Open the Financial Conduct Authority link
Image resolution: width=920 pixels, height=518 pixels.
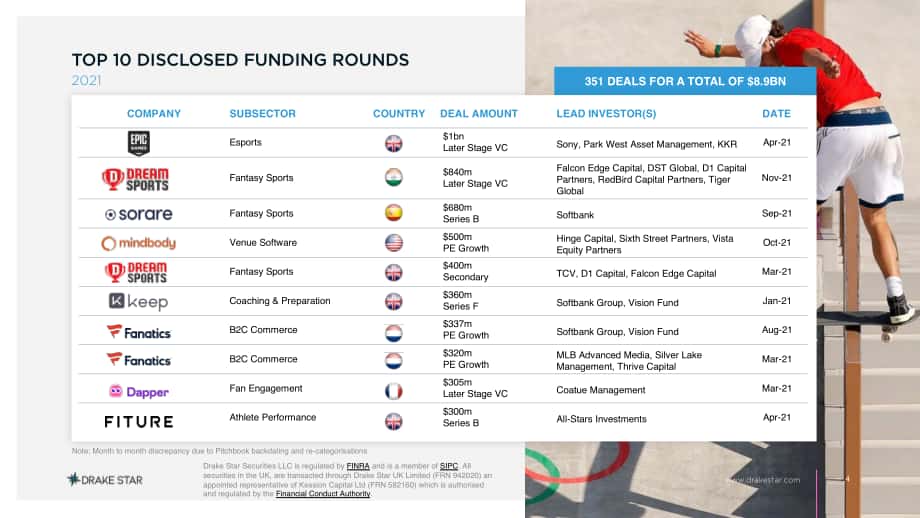tap(323, 494)
